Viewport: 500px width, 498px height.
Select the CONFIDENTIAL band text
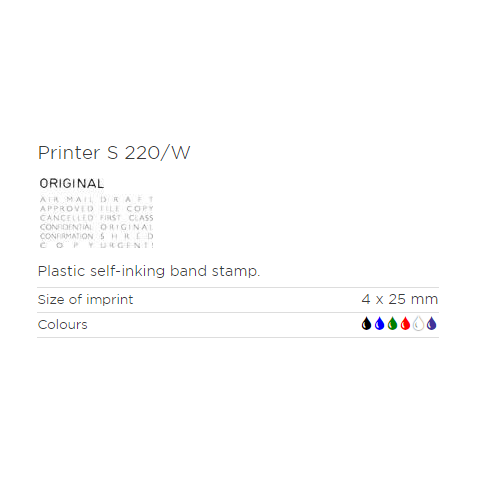click(66, 227)
